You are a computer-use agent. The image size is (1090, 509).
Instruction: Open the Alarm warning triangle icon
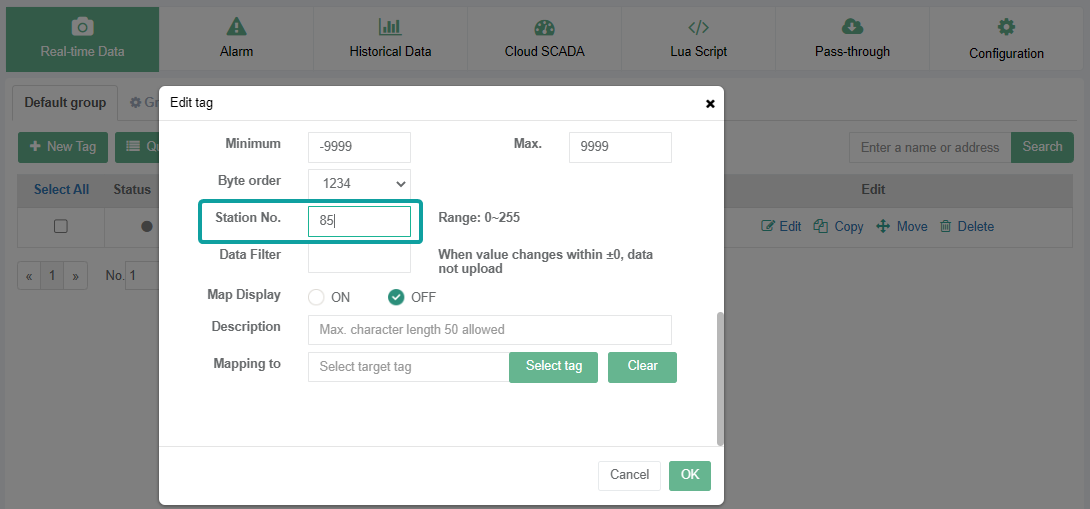[x=236, y=27]
